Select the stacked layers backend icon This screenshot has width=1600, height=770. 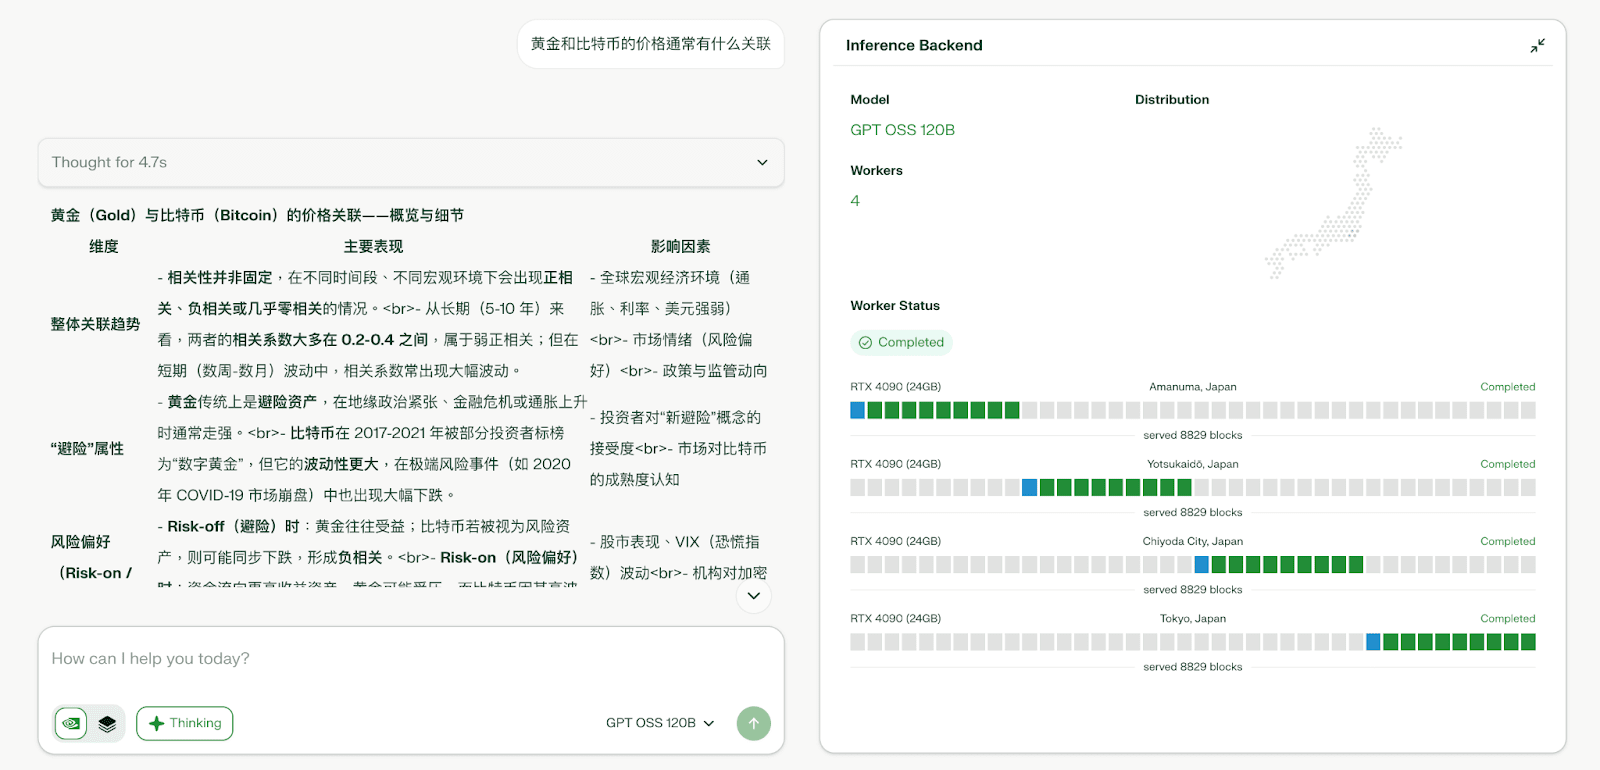pos(107,723)
